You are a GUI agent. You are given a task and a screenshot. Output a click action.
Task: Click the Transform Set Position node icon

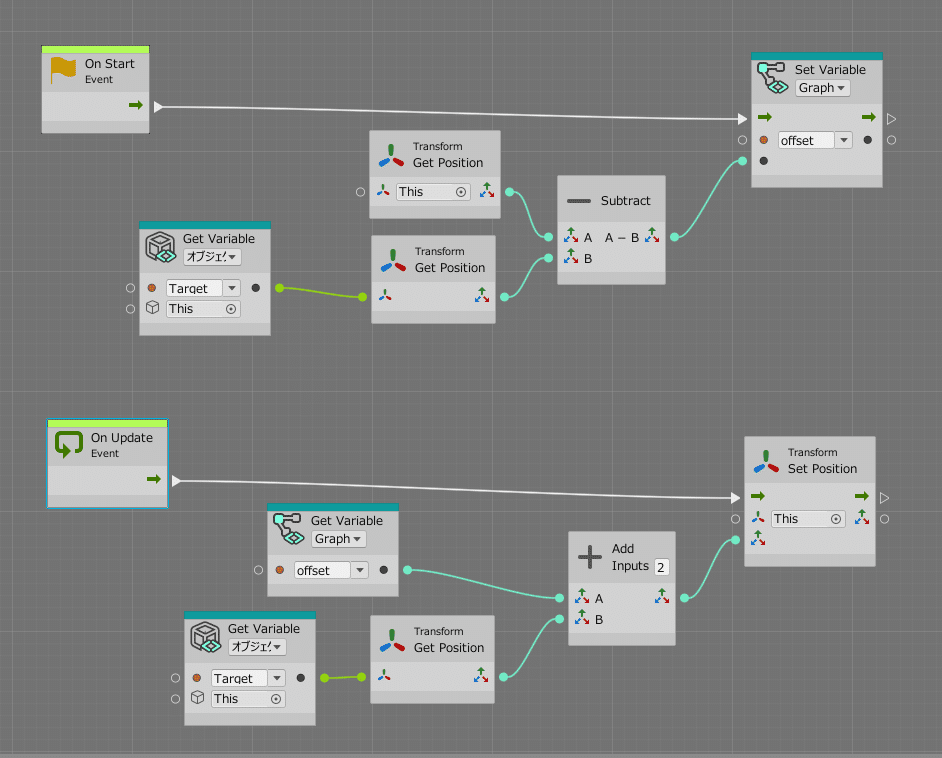click(x=765, y=462)
